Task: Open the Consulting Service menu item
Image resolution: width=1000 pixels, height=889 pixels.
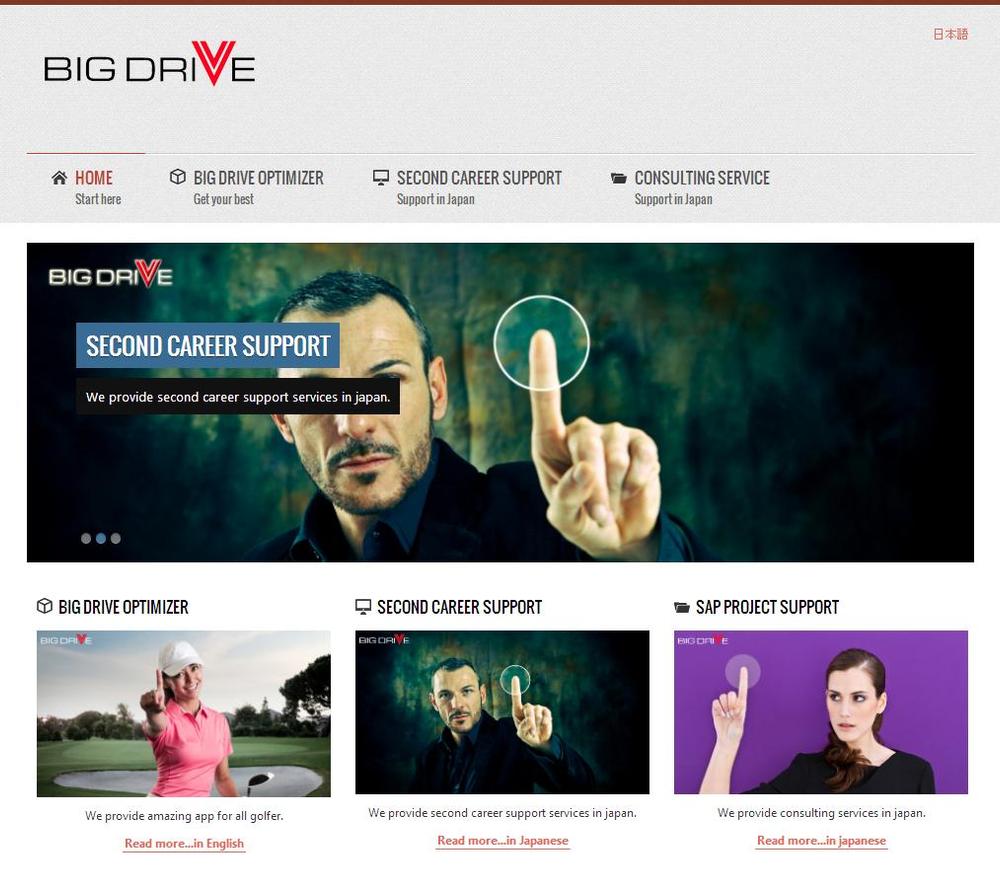Action: 702,178
